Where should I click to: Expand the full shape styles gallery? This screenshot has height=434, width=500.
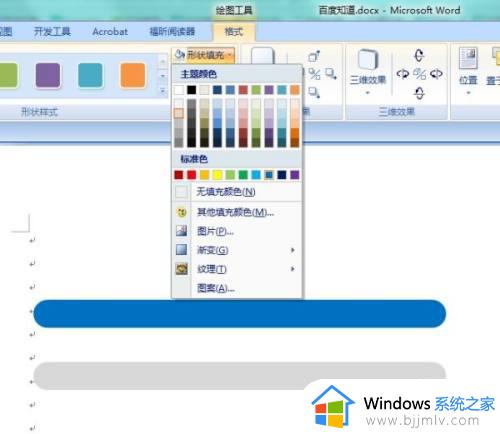[x=163, y=91]
